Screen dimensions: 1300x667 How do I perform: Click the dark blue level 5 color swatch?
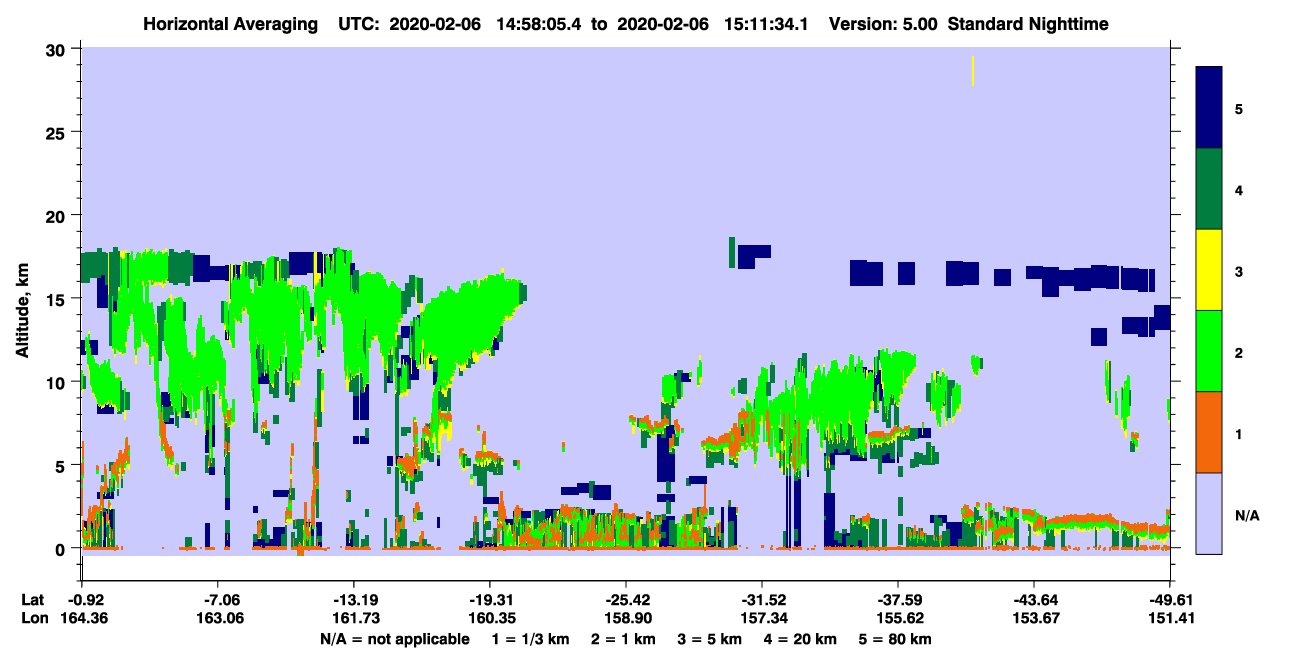(x=1209, y=108)
